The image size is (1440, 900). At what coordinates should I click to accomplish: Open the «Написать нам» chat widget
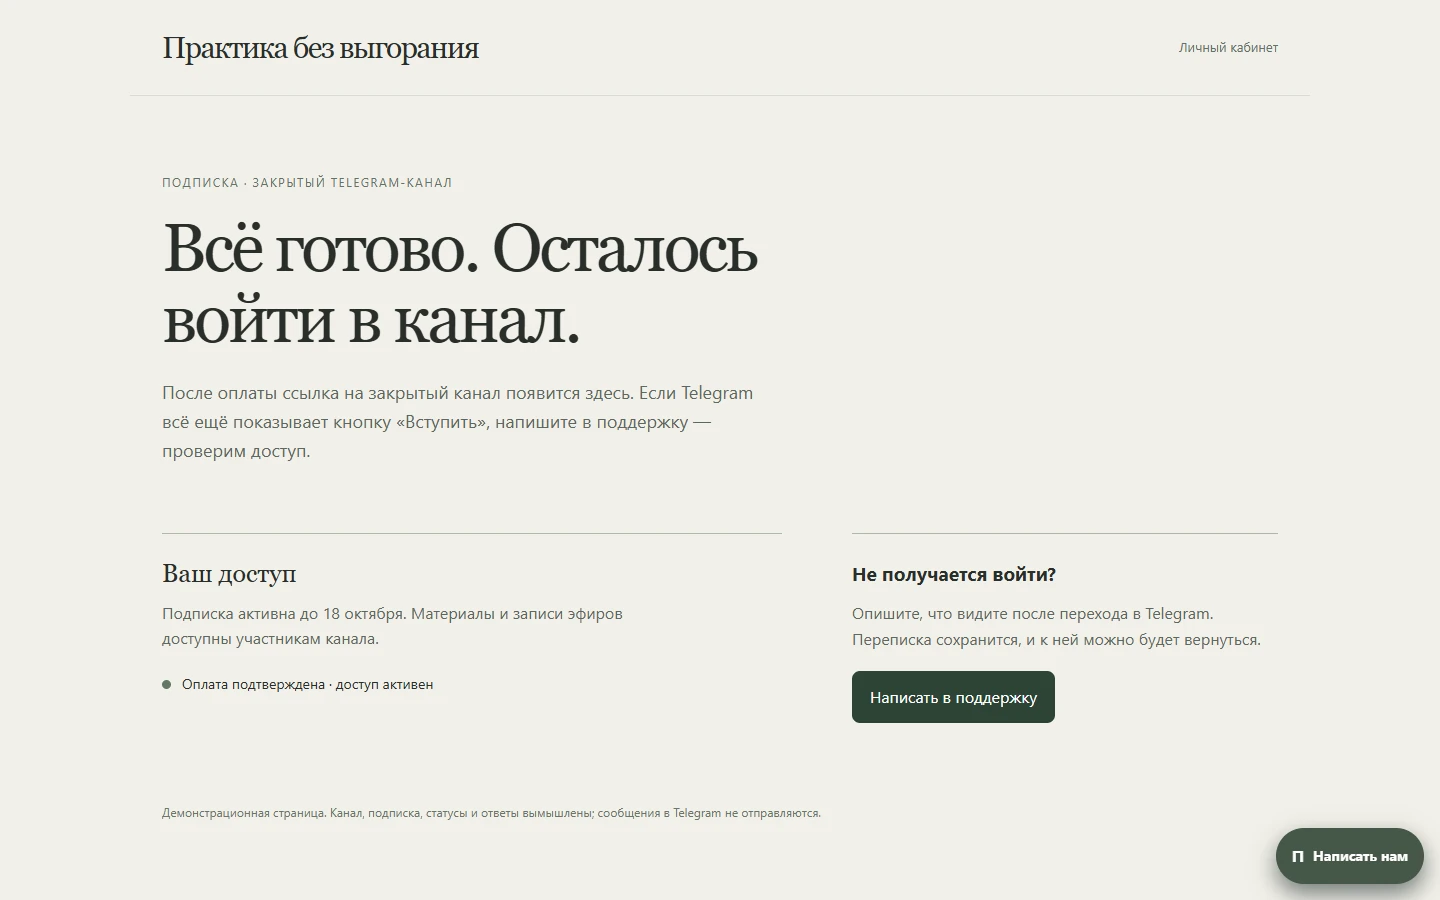tap(1349, 856)
